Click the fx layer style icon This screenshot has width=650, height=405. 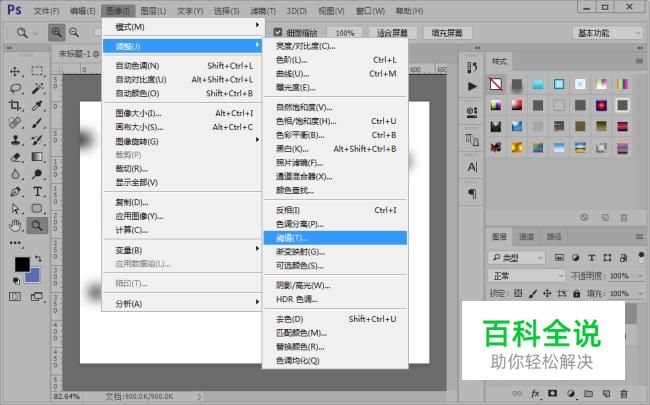pos(535,393)
